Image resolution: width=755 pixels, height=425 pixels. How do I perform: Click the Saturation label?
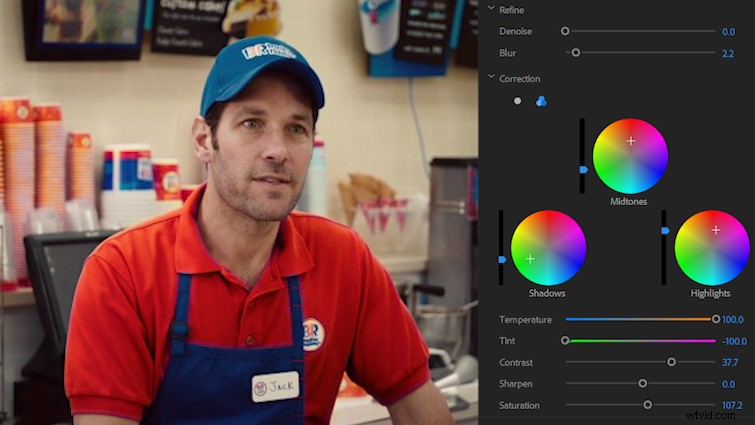coord(519,405)
